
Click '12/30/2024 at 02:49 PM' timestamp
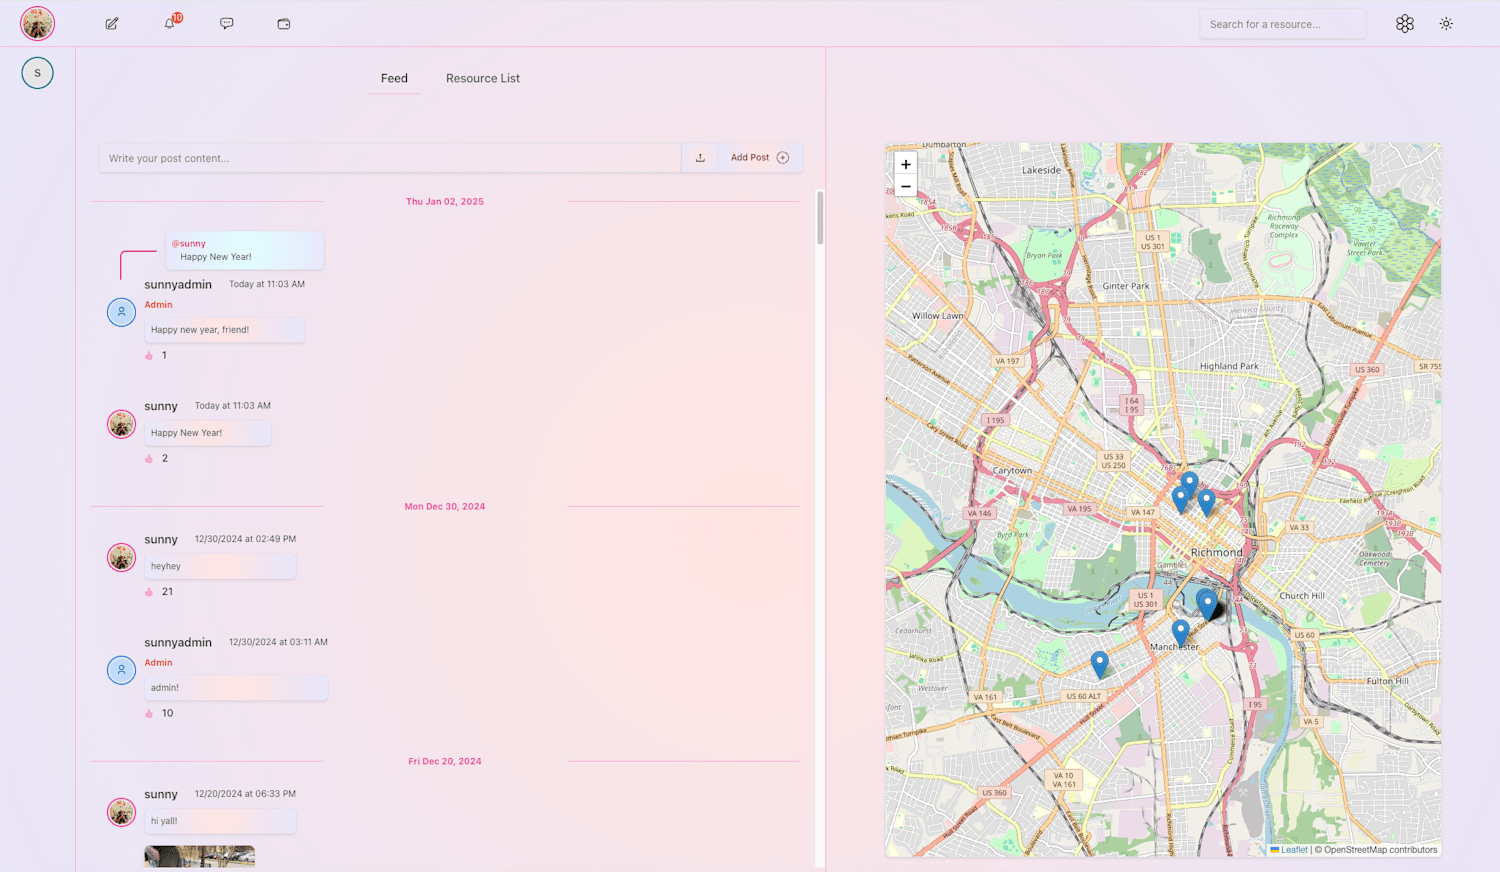tap(245, 539)
